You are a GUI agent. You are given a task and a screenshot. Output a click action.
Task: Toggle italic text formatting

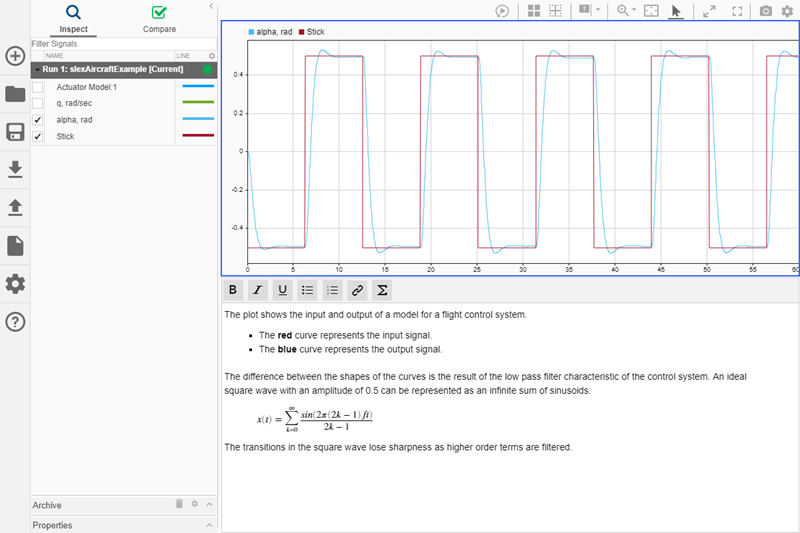(x=258, y=290)
